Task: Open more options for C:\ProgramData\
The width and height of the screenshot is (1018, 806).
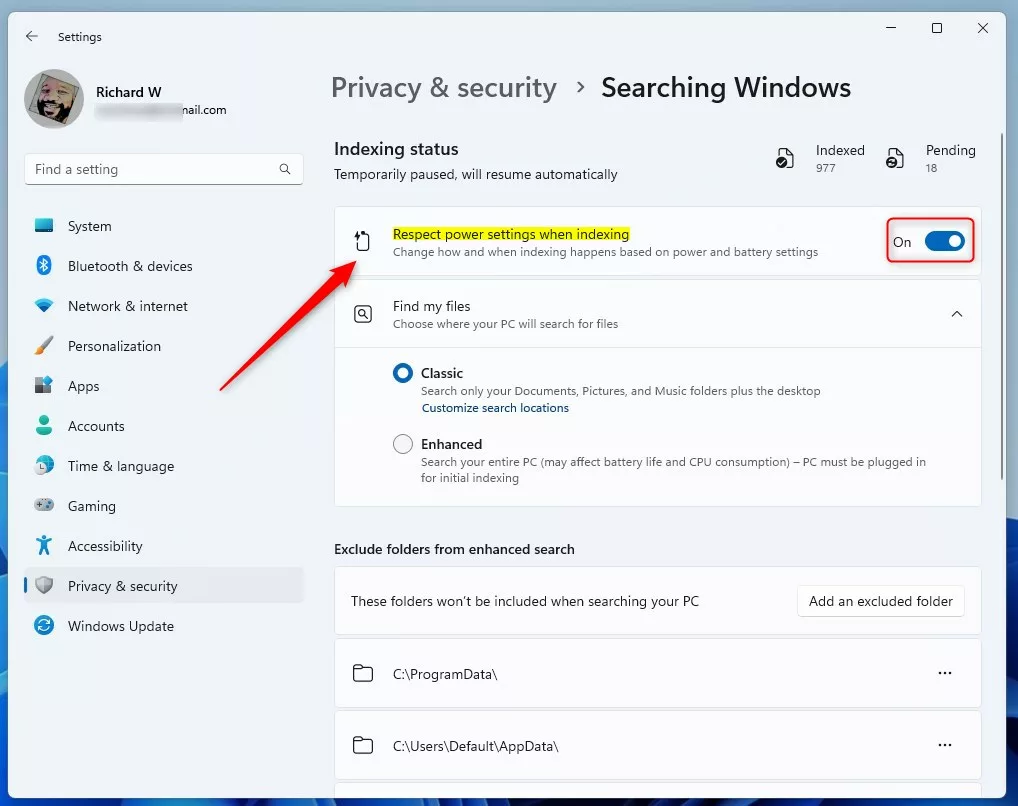Action: (945, 673)
